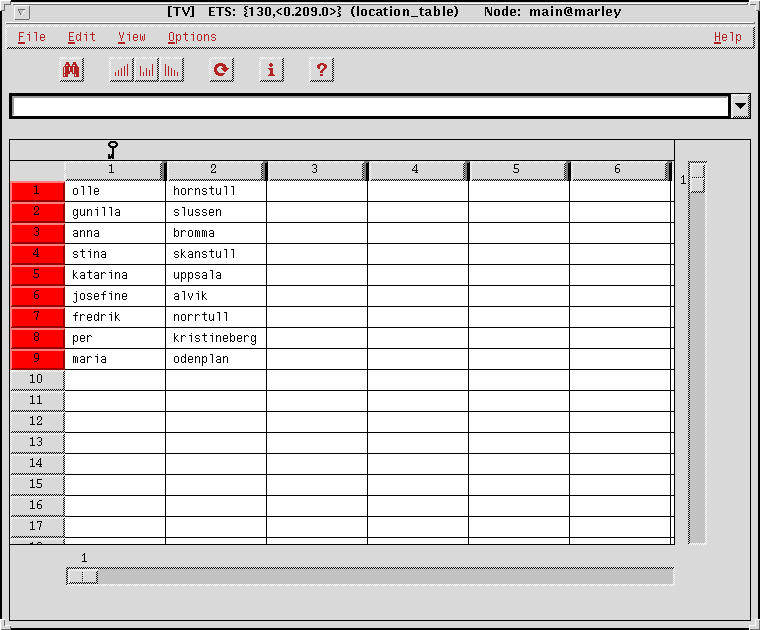Select the cell 'stina'
Screen dimensions: 760x630
115,254
